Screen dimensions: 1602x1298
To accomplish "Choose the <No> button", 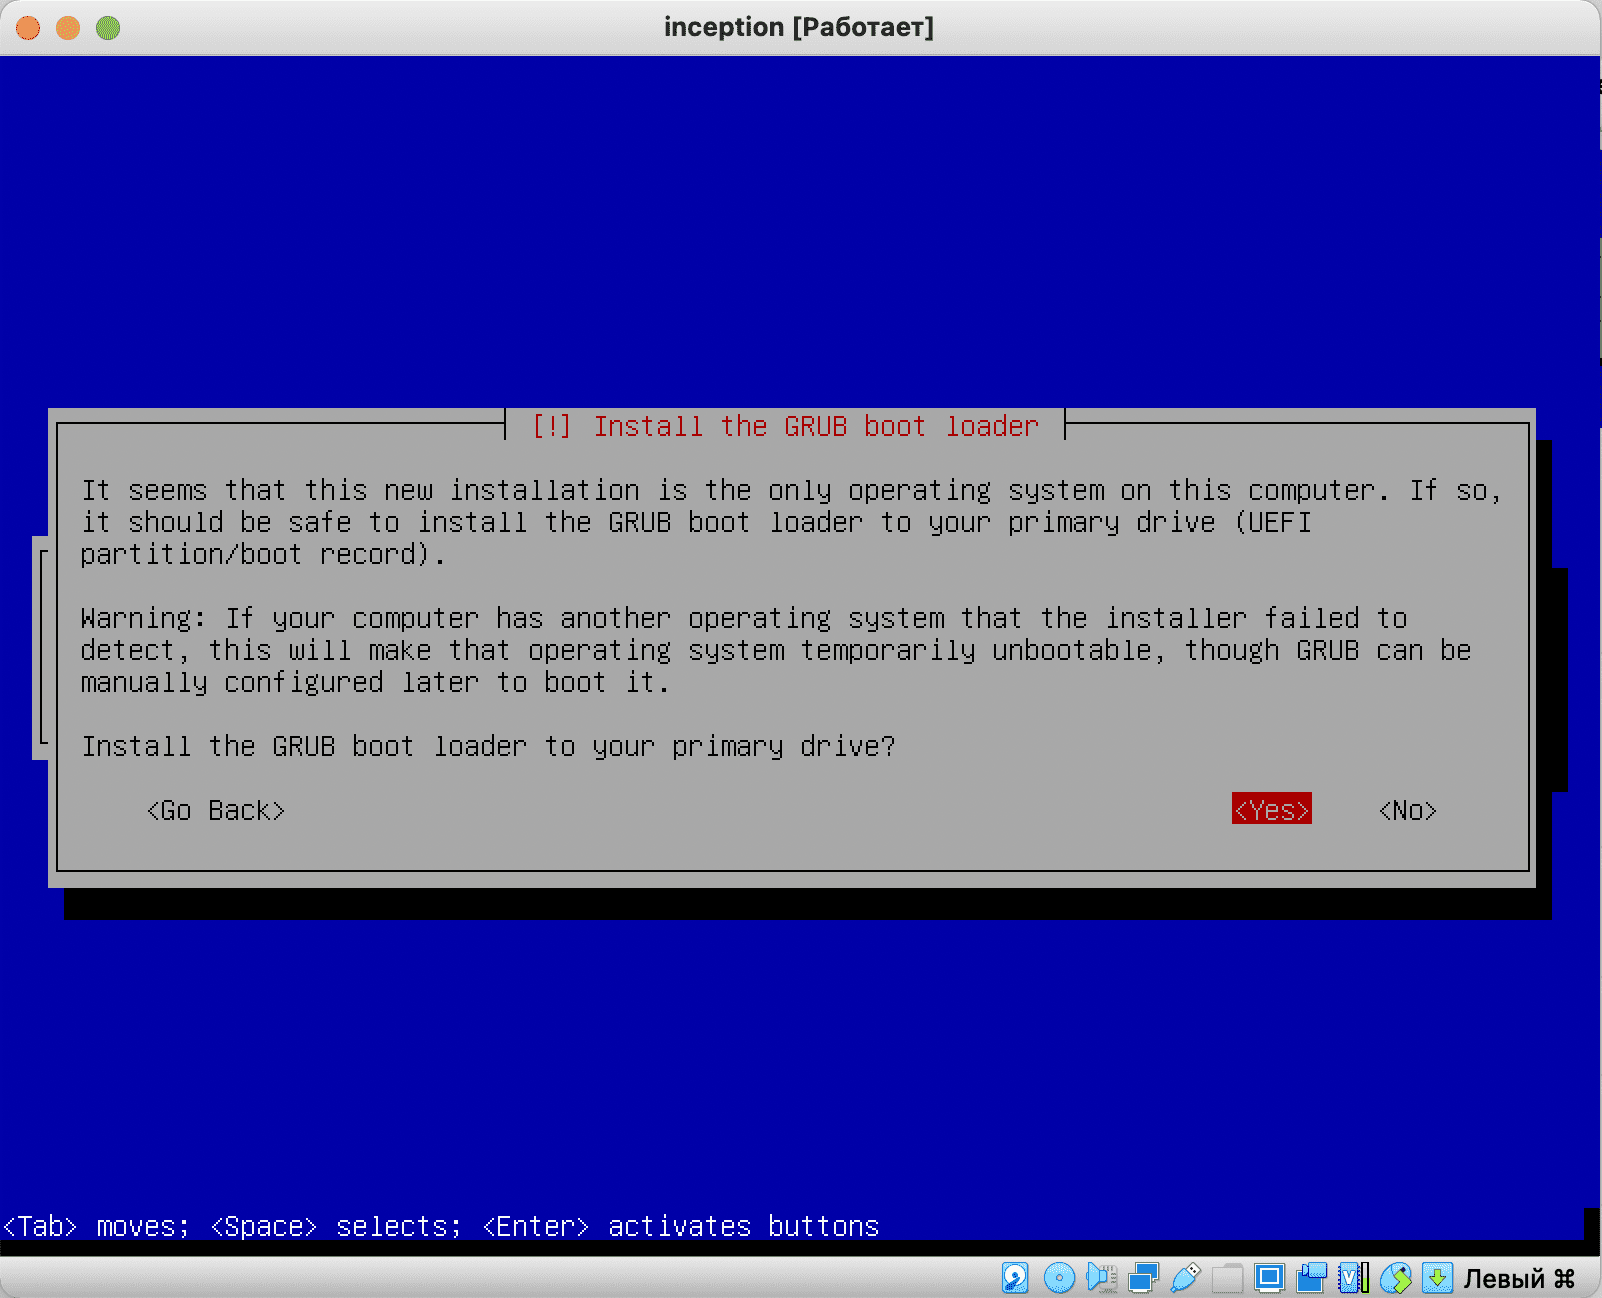I will (1407, 810).
